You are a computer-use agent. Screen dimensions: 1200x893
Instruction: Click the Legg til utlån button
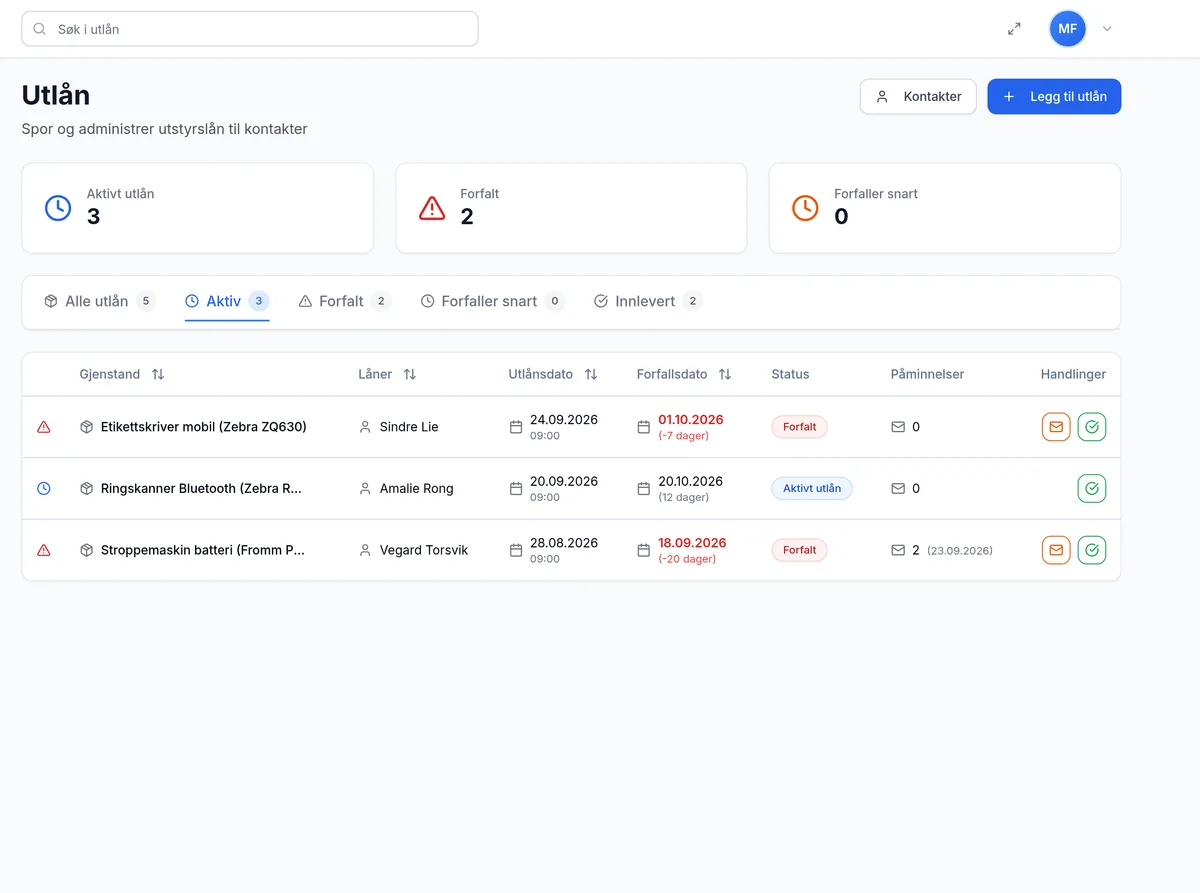click(x=1054, y=97)
